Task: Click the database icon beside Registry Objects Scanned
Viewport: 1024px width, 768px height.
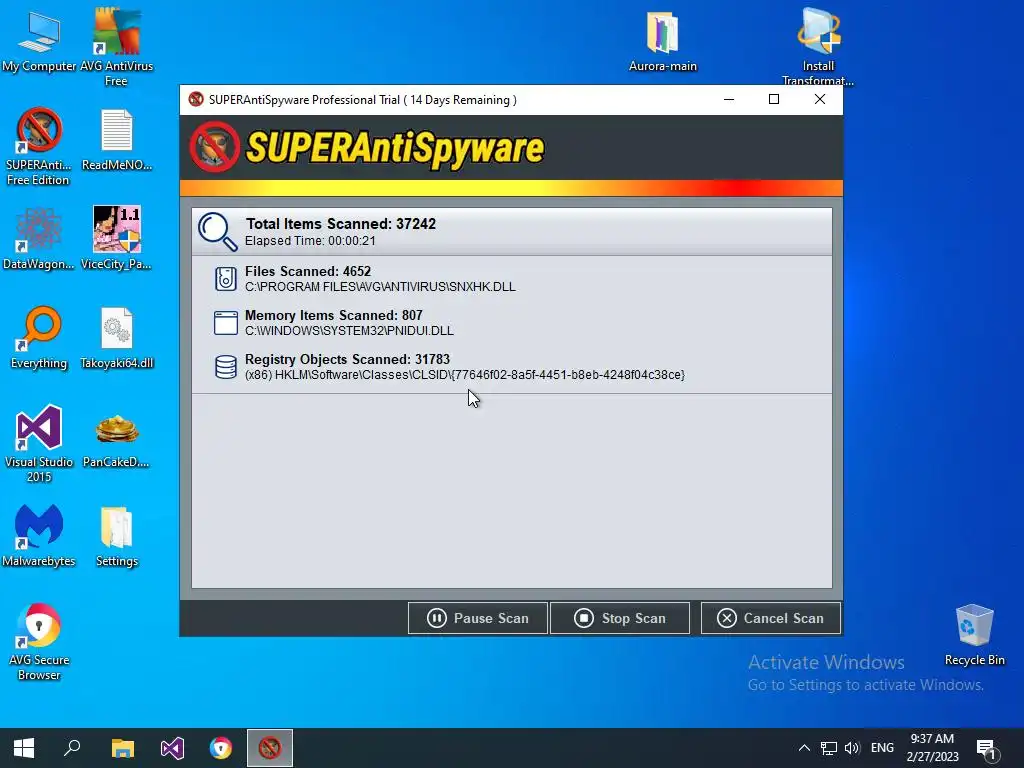Action: (226, 367)
